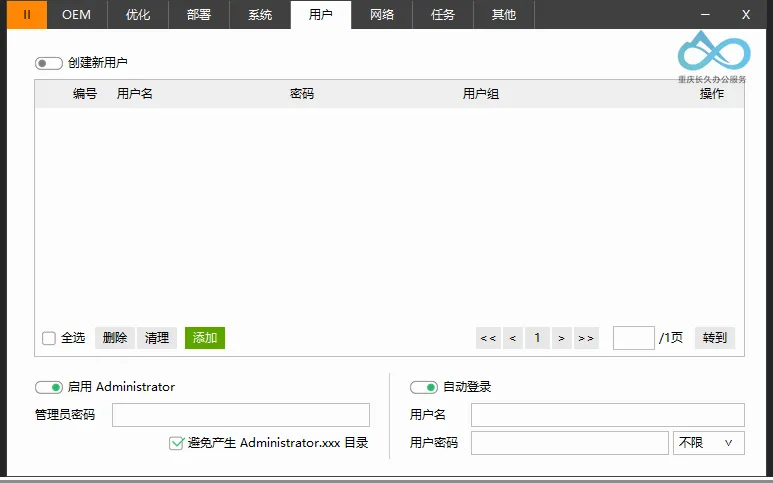
Task: Click the 用户组 column header
Action: [481, 94]
